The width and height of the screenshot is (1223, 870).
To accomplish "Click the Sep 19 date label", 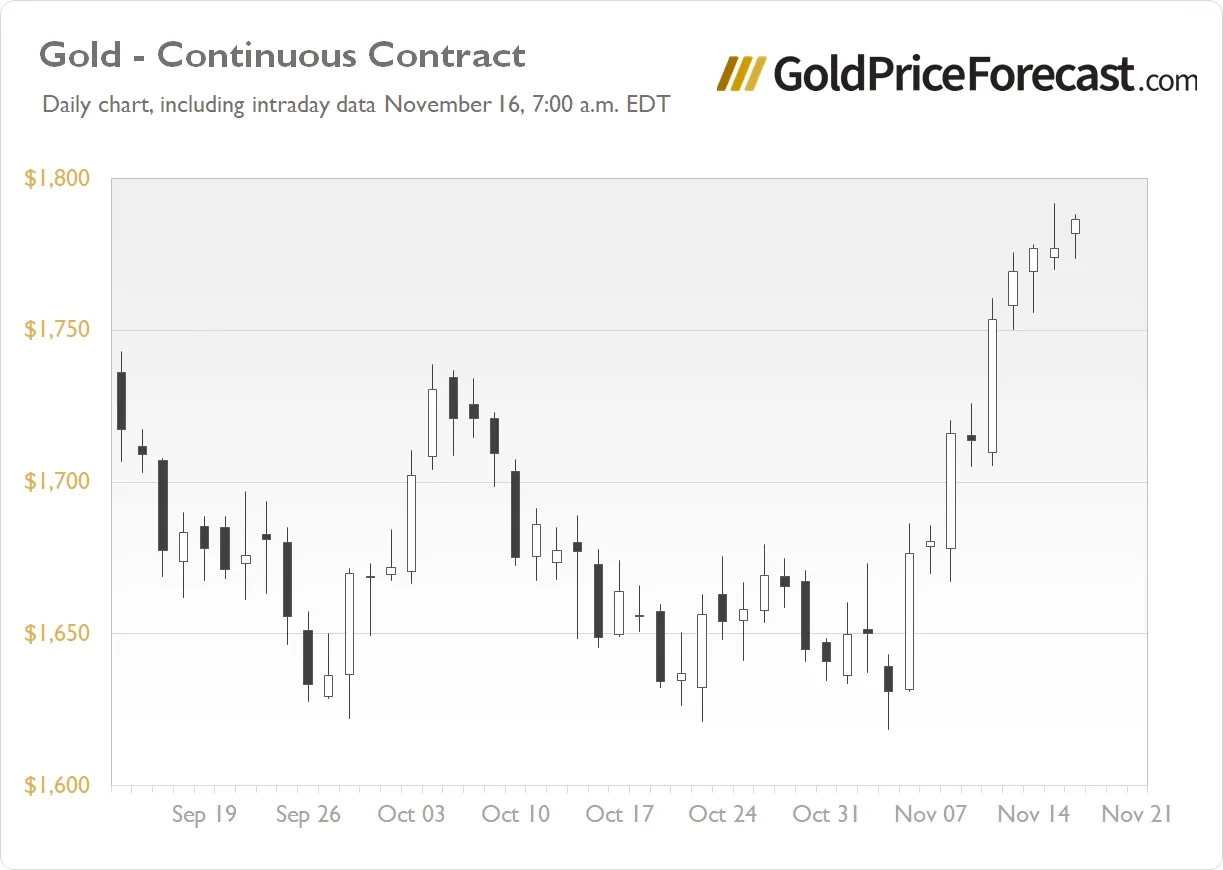I will click(x=204, y=815).
